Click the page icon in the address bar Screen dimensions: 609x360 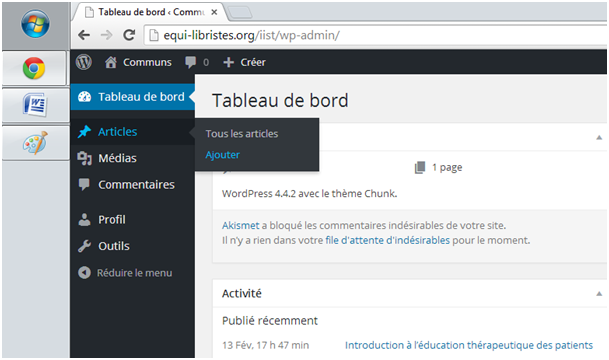154,35
